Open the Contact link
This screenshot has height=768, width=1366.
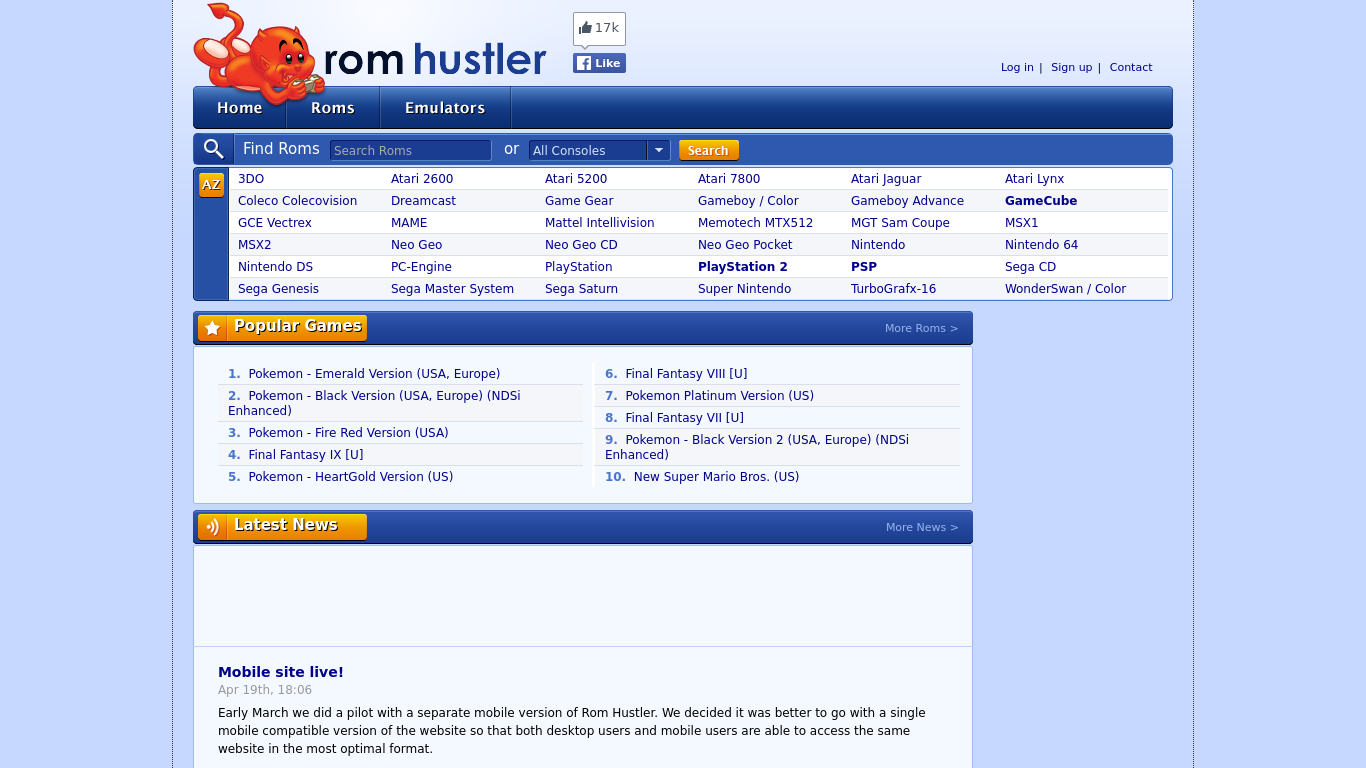click(x=1130, y=67)
